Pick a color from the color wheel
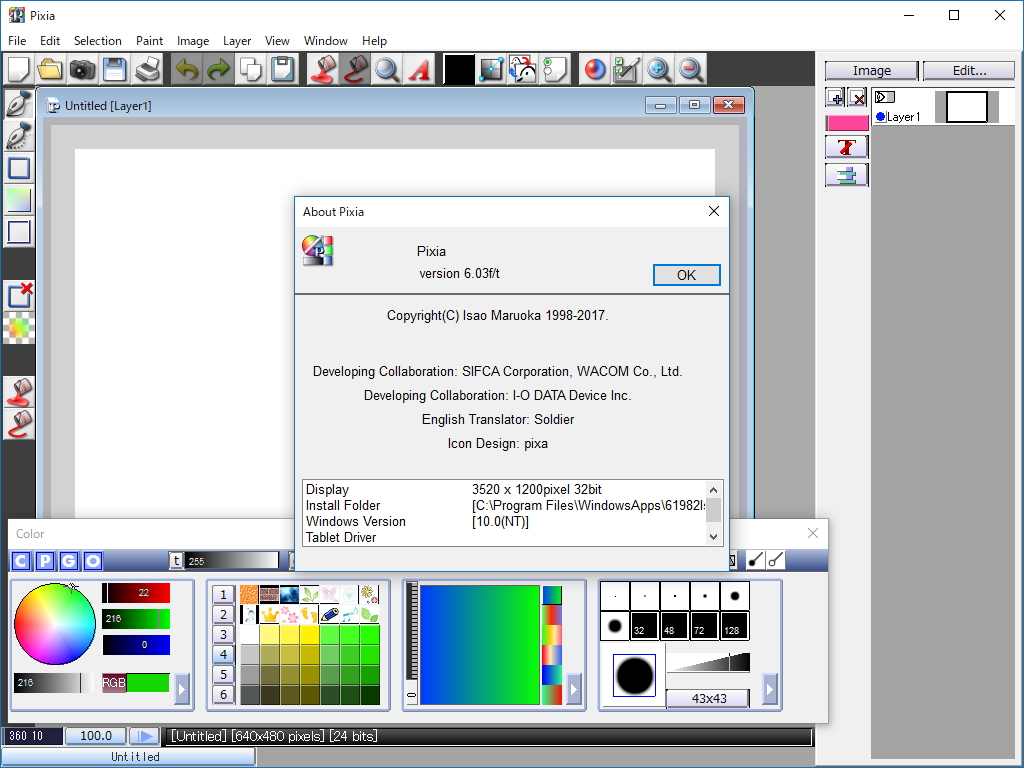The image size is (1024, 768). pos(55,625)
